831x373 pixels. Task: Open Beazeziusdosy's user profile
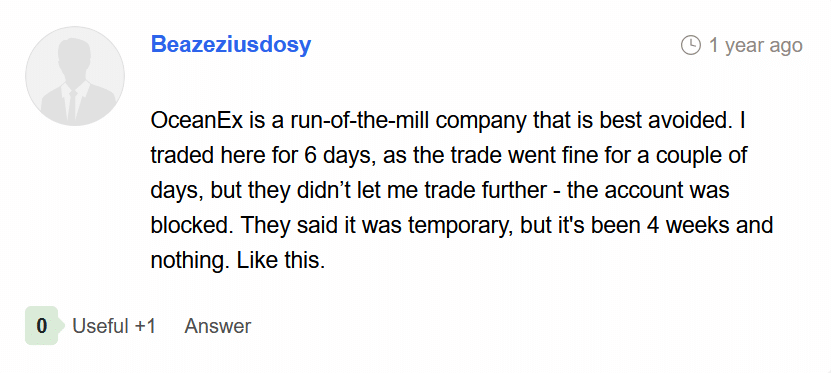(231, 45)
